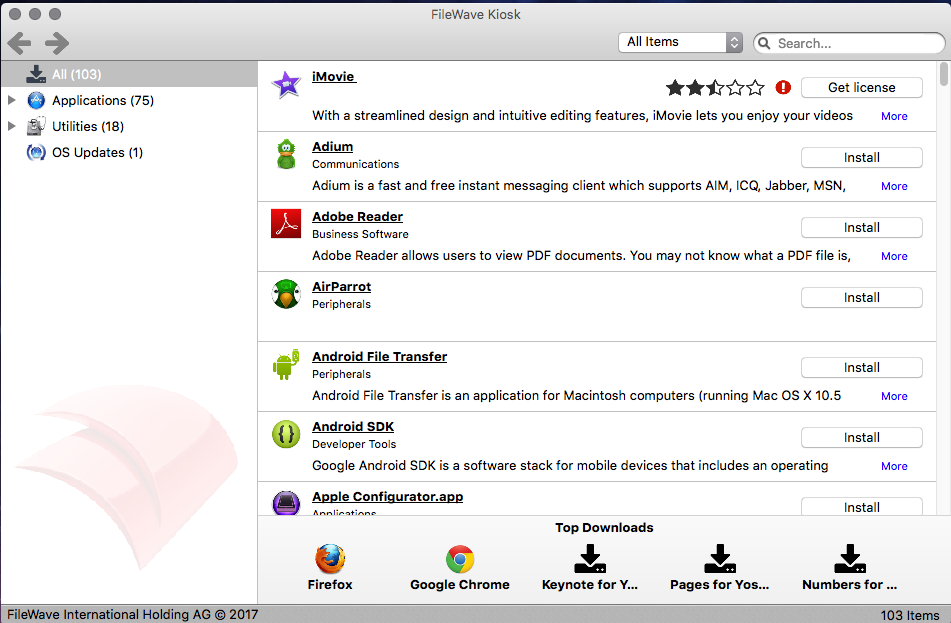
Task: Set iMovie rating to five stars
Action: [755, 87]
